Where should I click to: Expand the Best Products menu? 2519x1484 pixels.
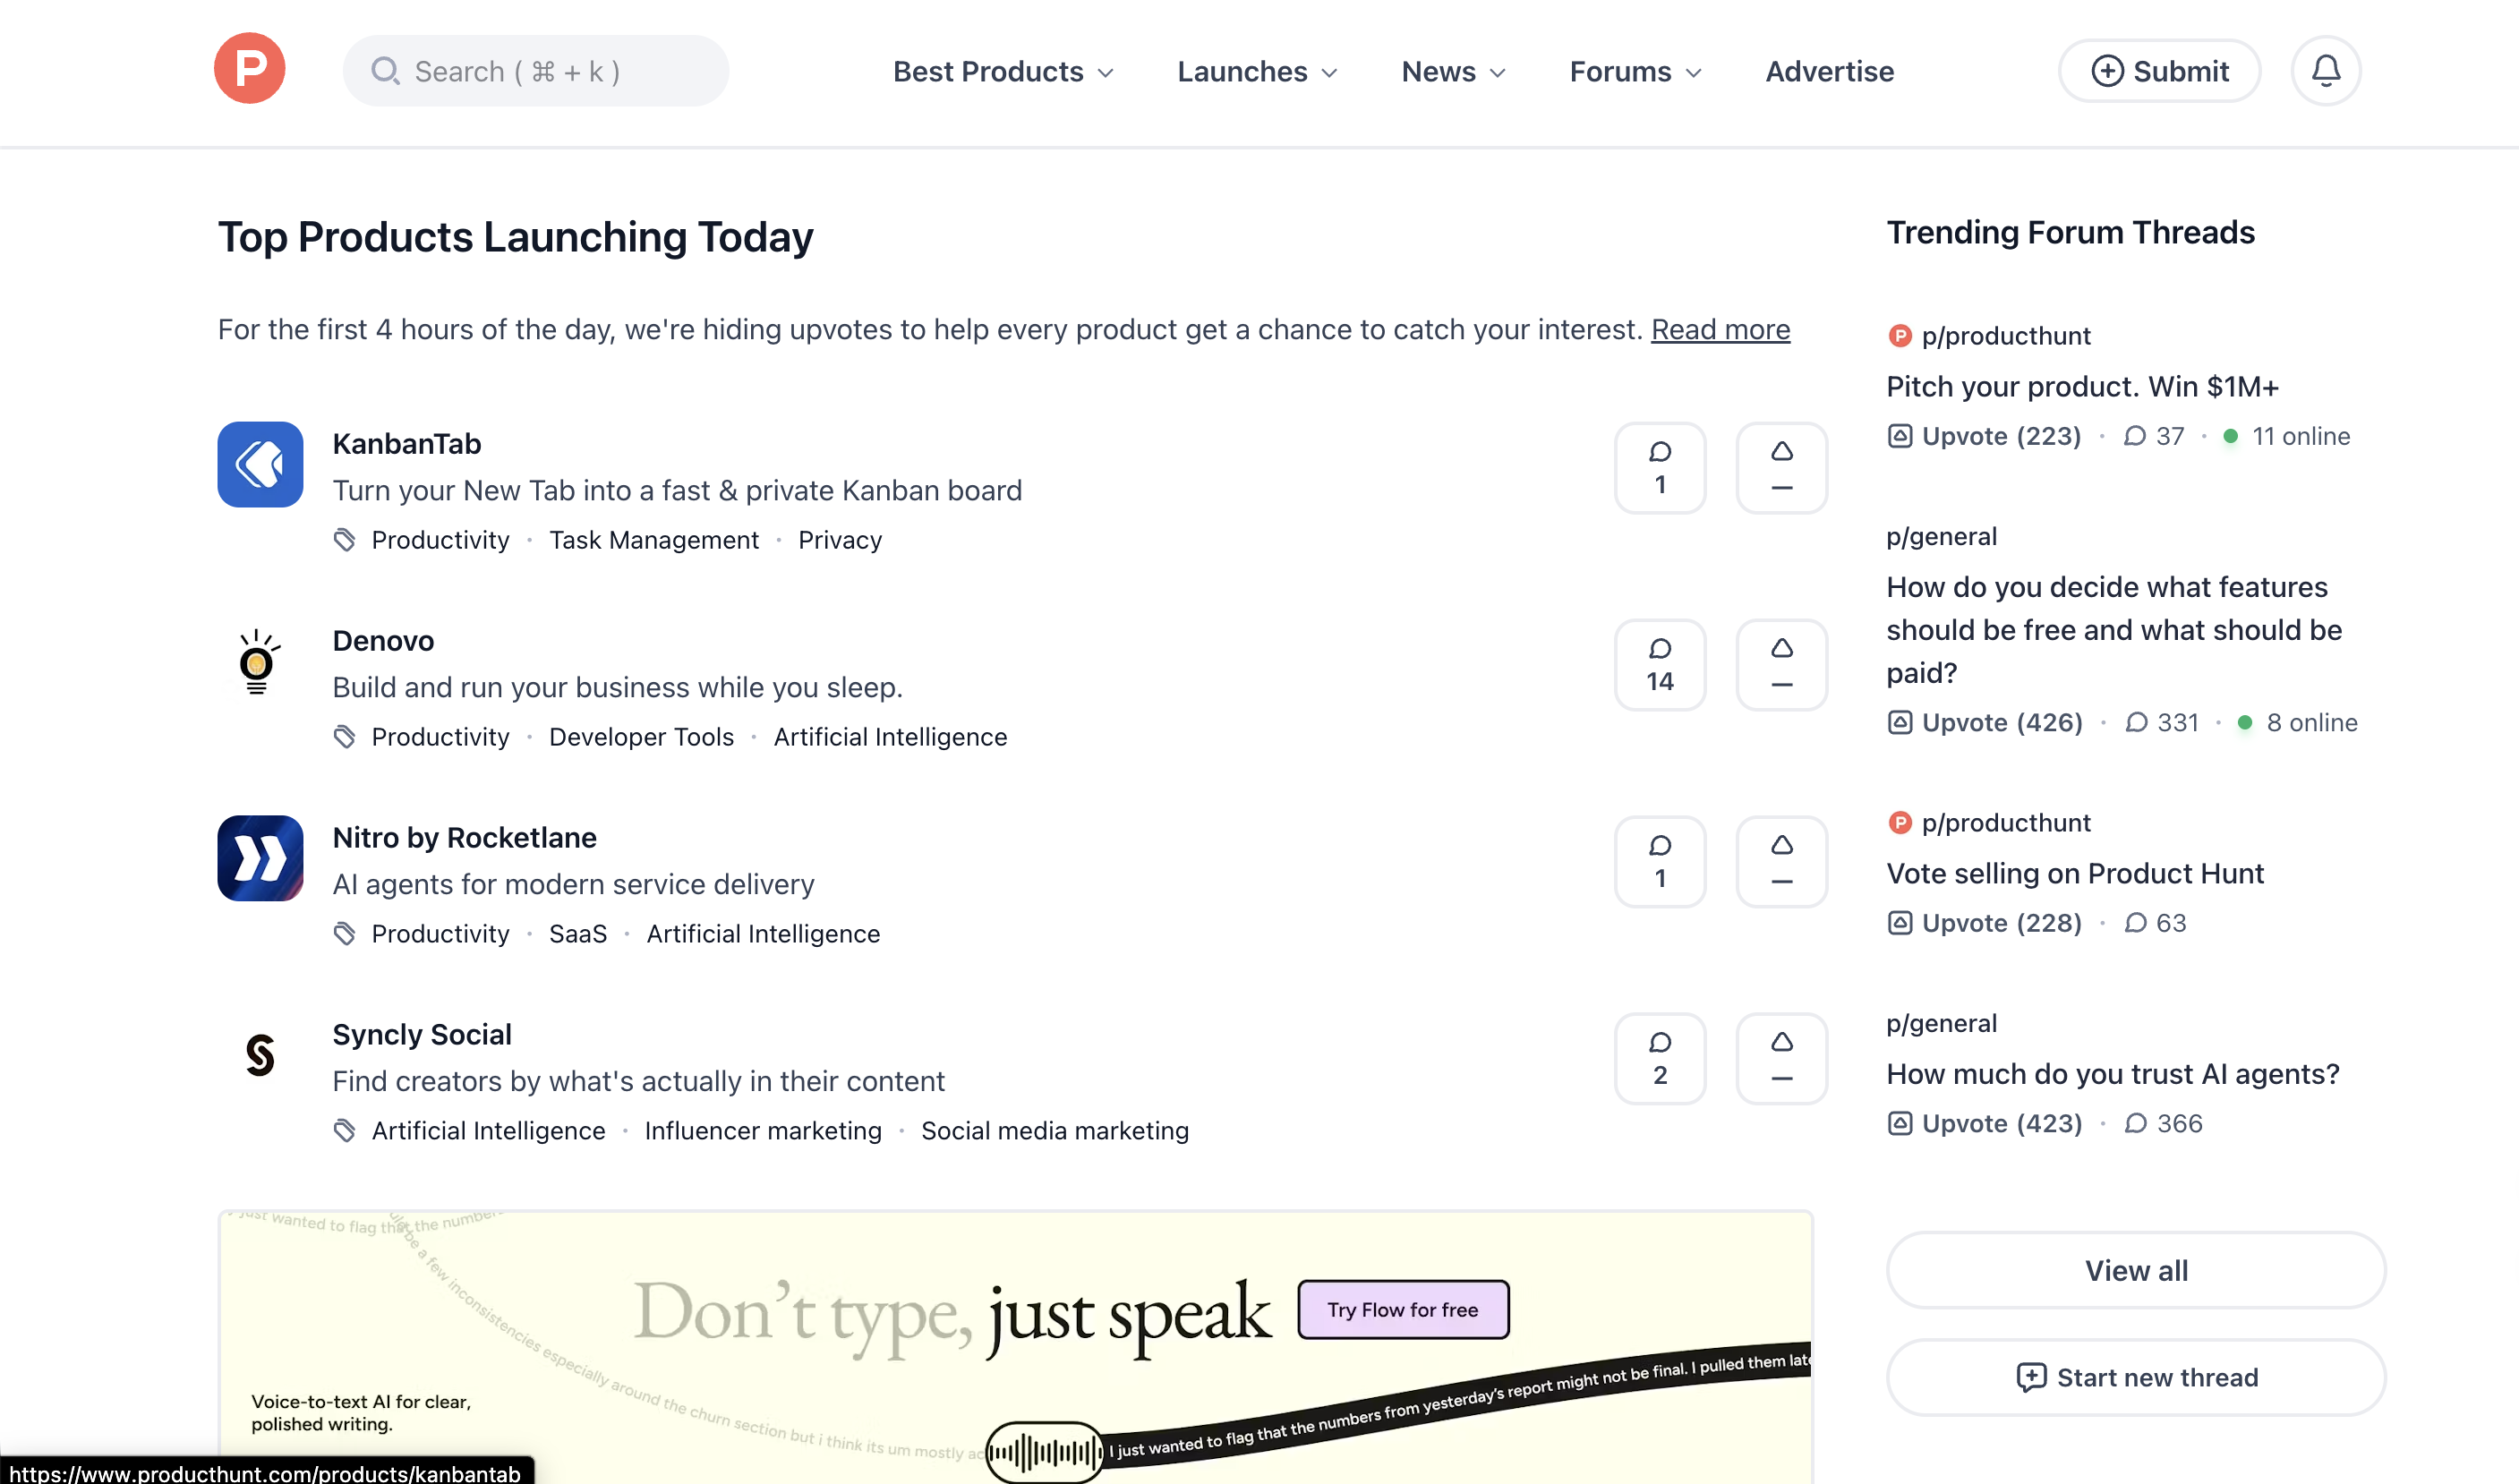[x=1003, y=72]
